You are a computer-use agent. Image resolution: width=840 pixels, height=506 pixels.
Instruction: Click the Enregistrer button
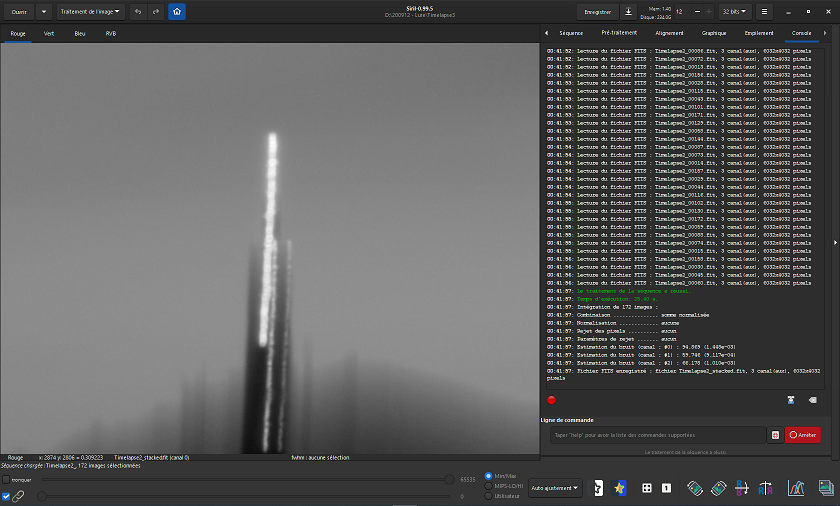click(x=597, y=11)
